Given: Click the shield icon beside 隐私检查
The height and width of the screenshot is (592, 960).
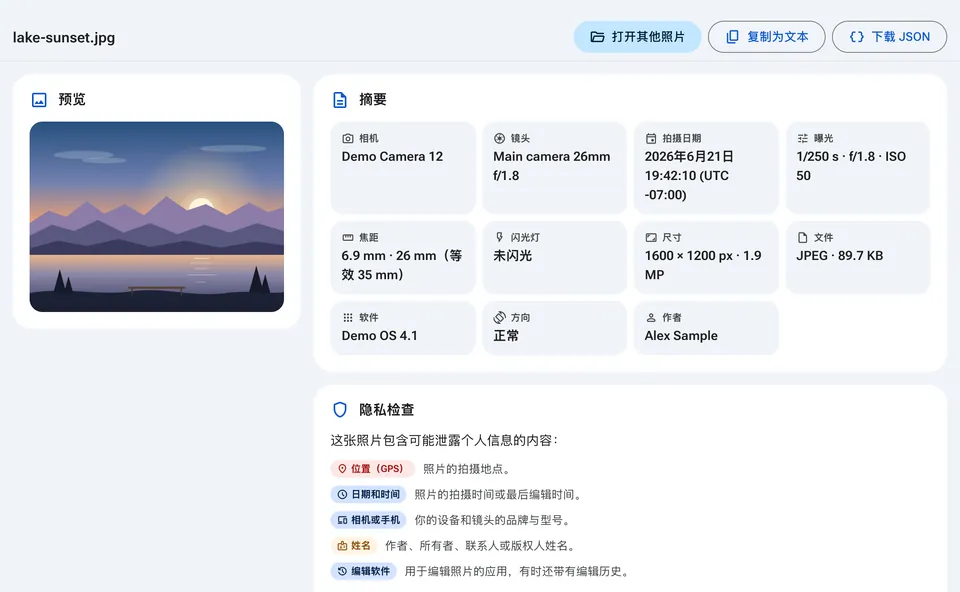Looking at the screenshot, I should (x=340, y=410).
